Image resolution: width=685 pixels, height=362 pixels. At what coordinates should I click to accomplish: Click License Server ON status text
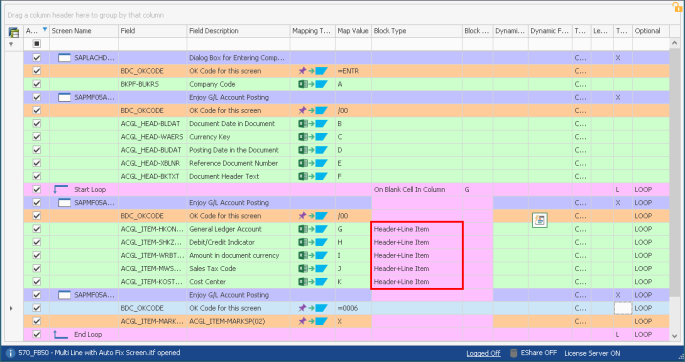point(592,353)
